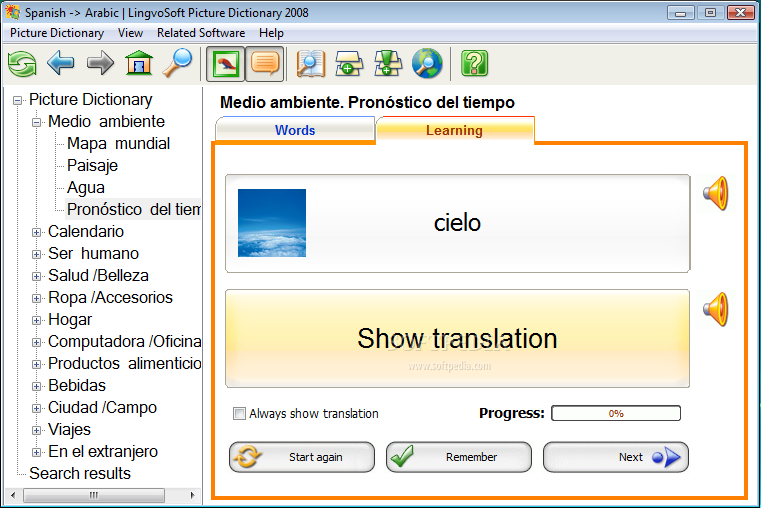Open the home building icon

pyautogui.click(x=139, y=63)
